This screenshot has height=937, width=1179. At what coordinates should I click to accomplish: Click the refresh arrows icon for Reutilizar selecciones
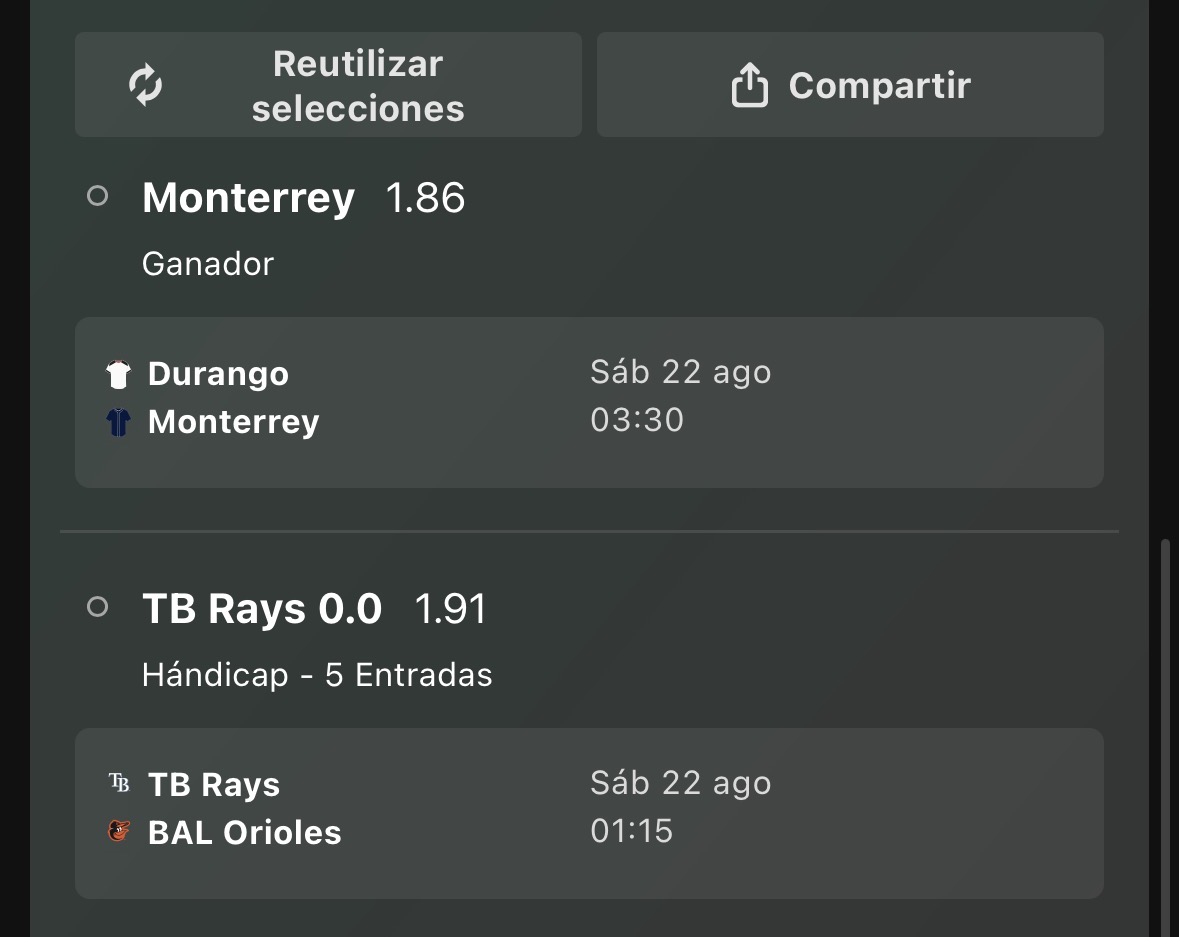tap(145, 85)
